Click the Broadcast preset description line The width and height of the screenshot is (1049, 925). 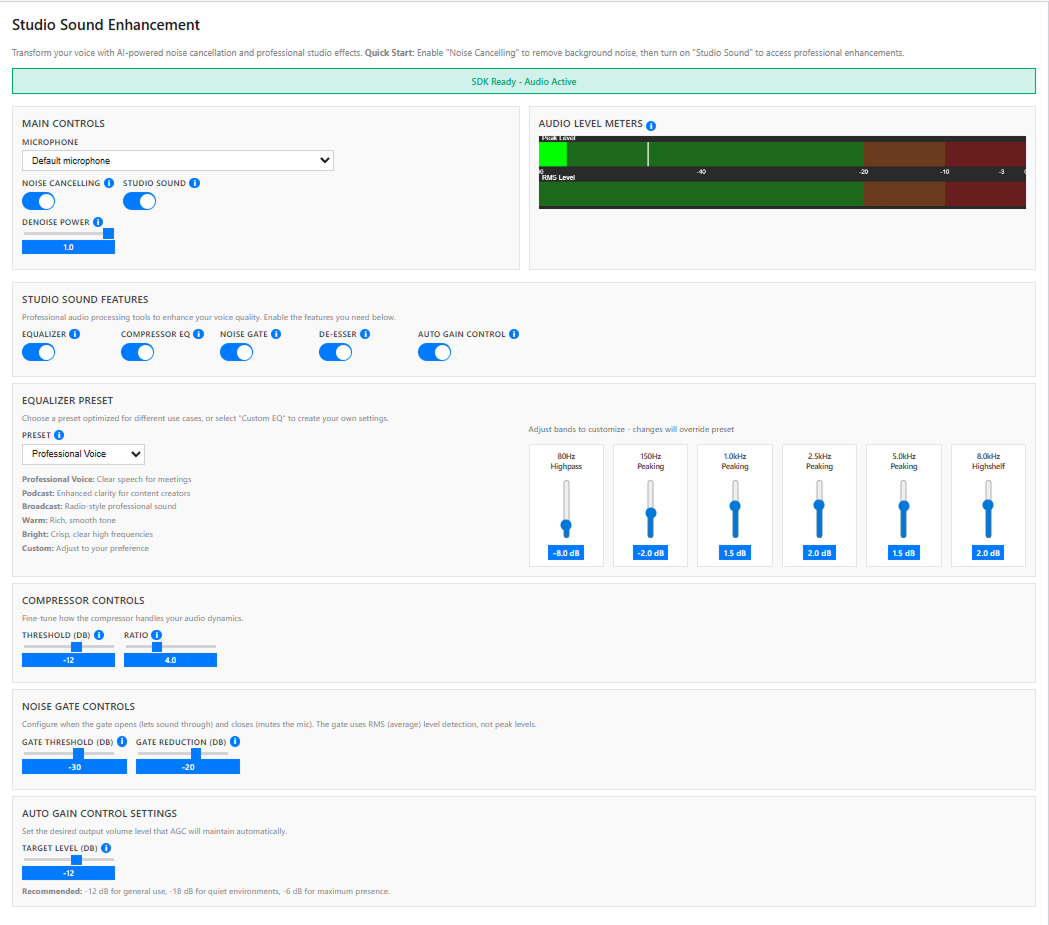[99, 506]
